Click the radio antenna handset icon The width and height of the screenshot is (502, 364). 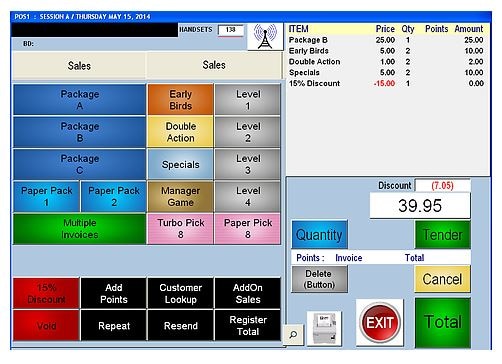(x=265, y=37)
